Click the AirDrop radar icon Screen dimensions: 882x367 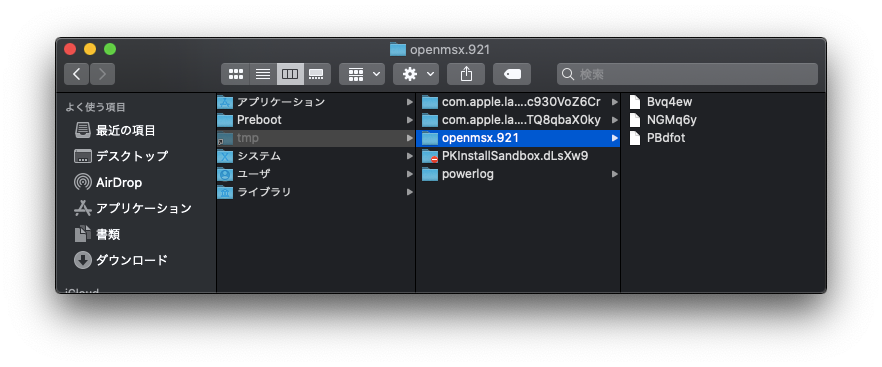pos(83,182)
